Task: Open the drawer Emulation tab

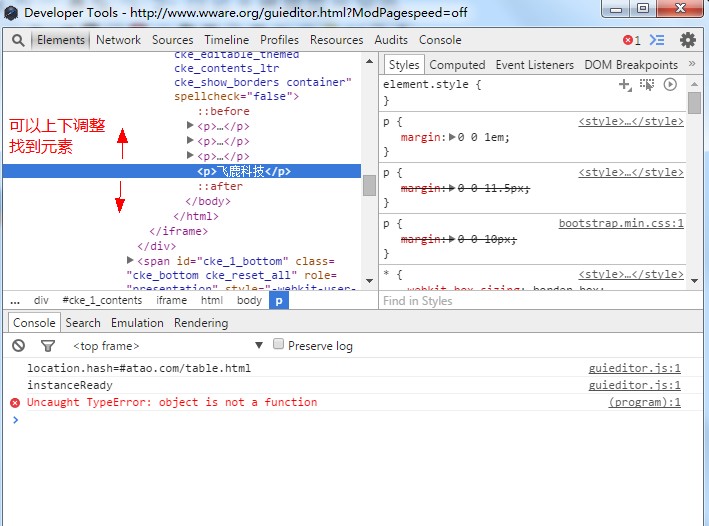Action: coord(137,323)
